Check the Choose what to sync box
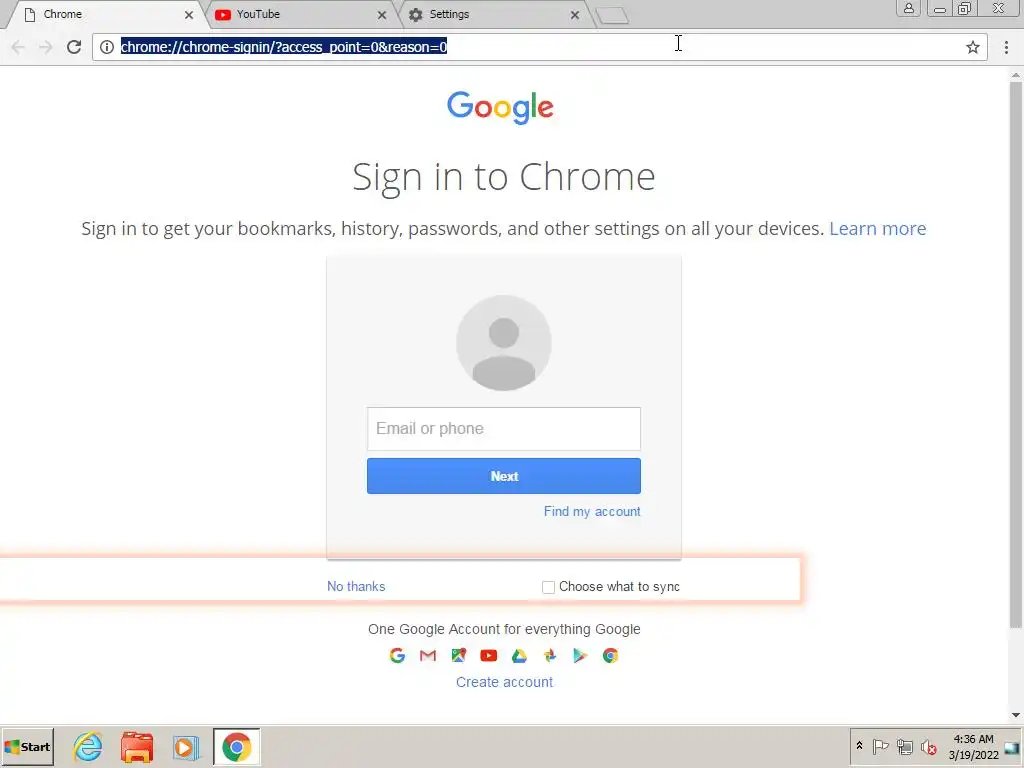This screenshot has width=1024, height=768. coord(549,587)
